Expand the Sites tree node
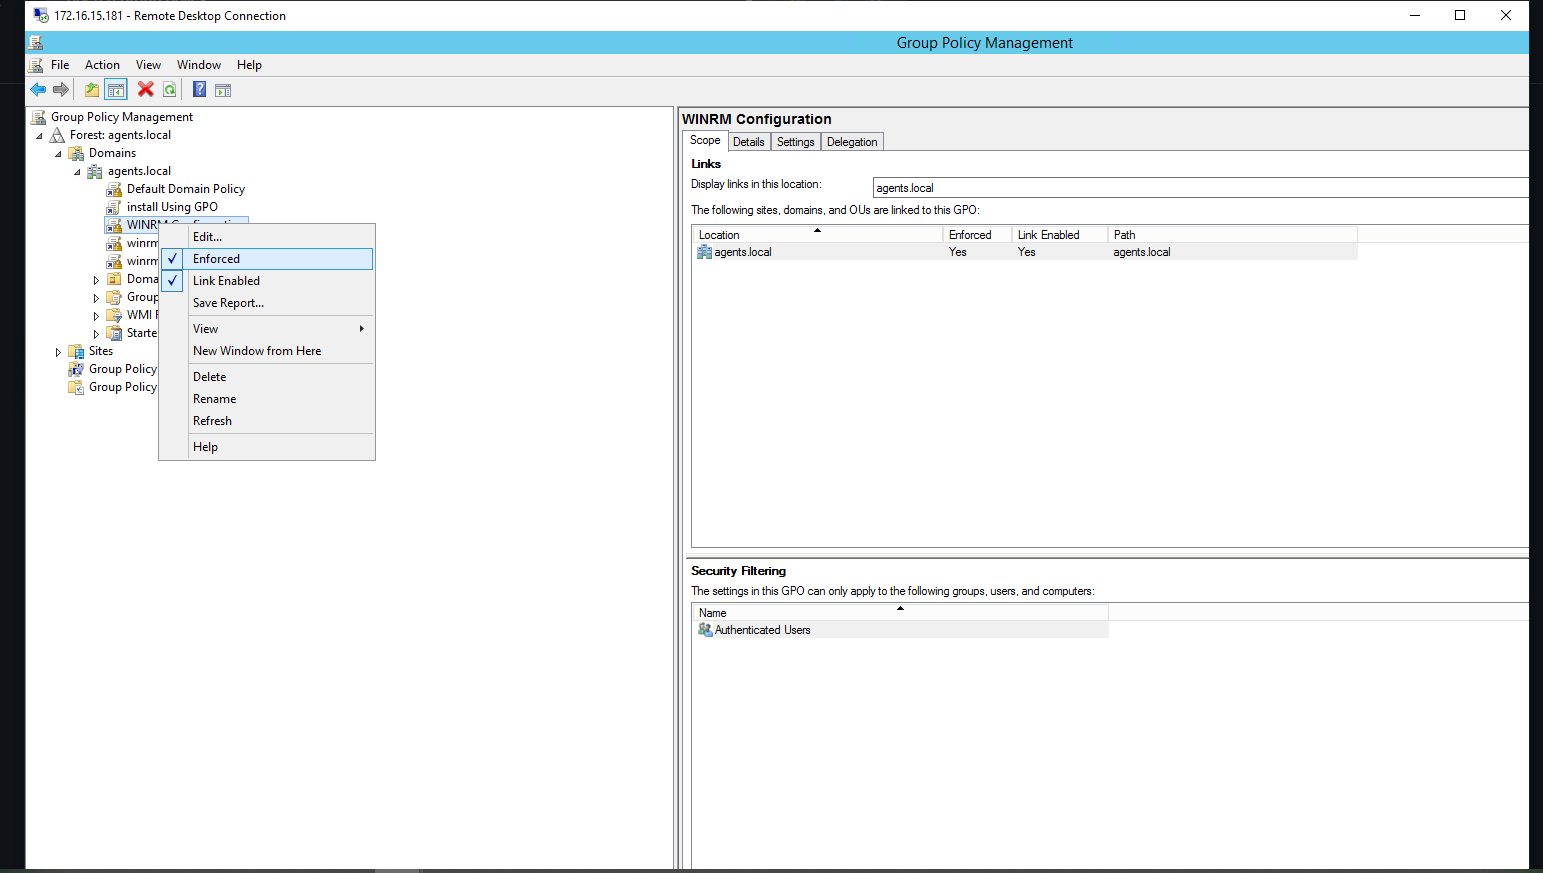Image resolution: width=1543 pixels, height=873 pixels. click(58, 352)
